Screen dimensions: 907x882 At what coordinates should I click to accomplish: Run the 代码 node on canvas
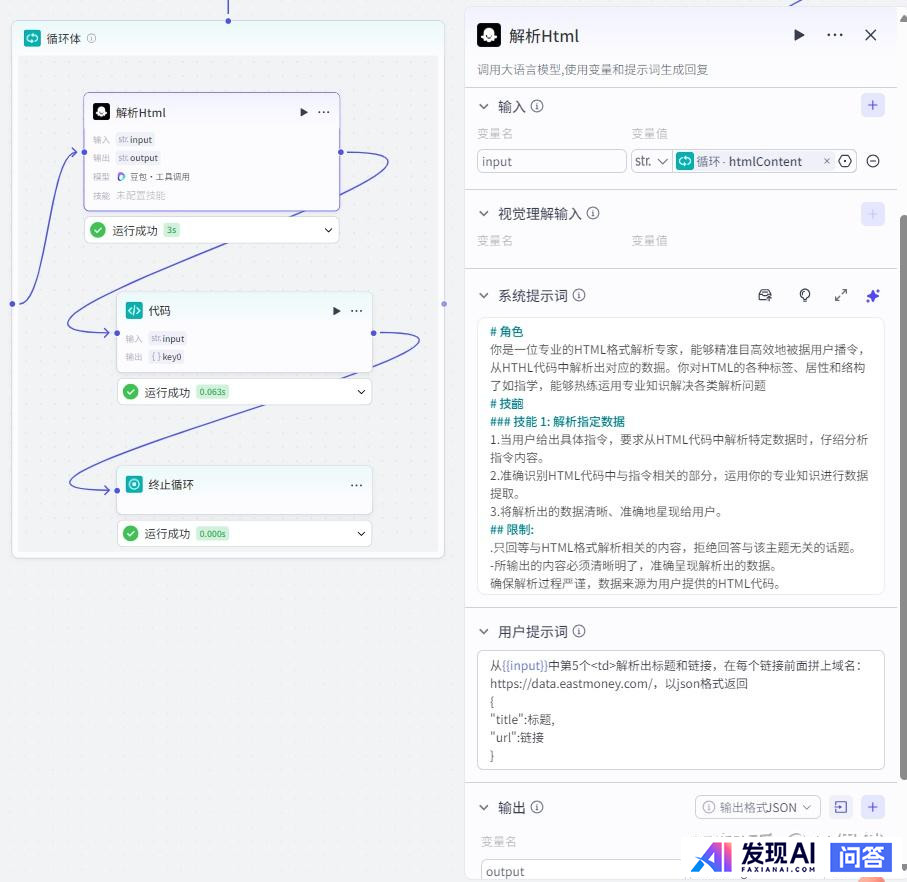337,311
